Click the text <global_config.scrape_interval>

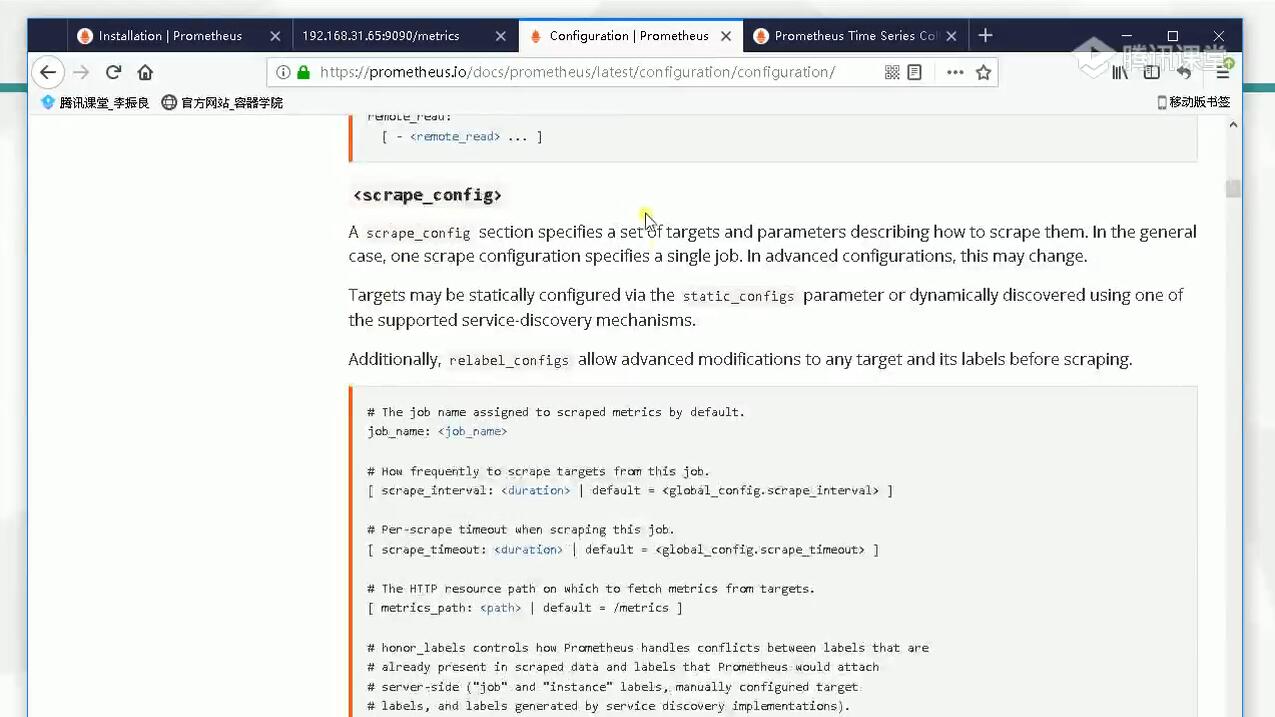coord(770,490)
